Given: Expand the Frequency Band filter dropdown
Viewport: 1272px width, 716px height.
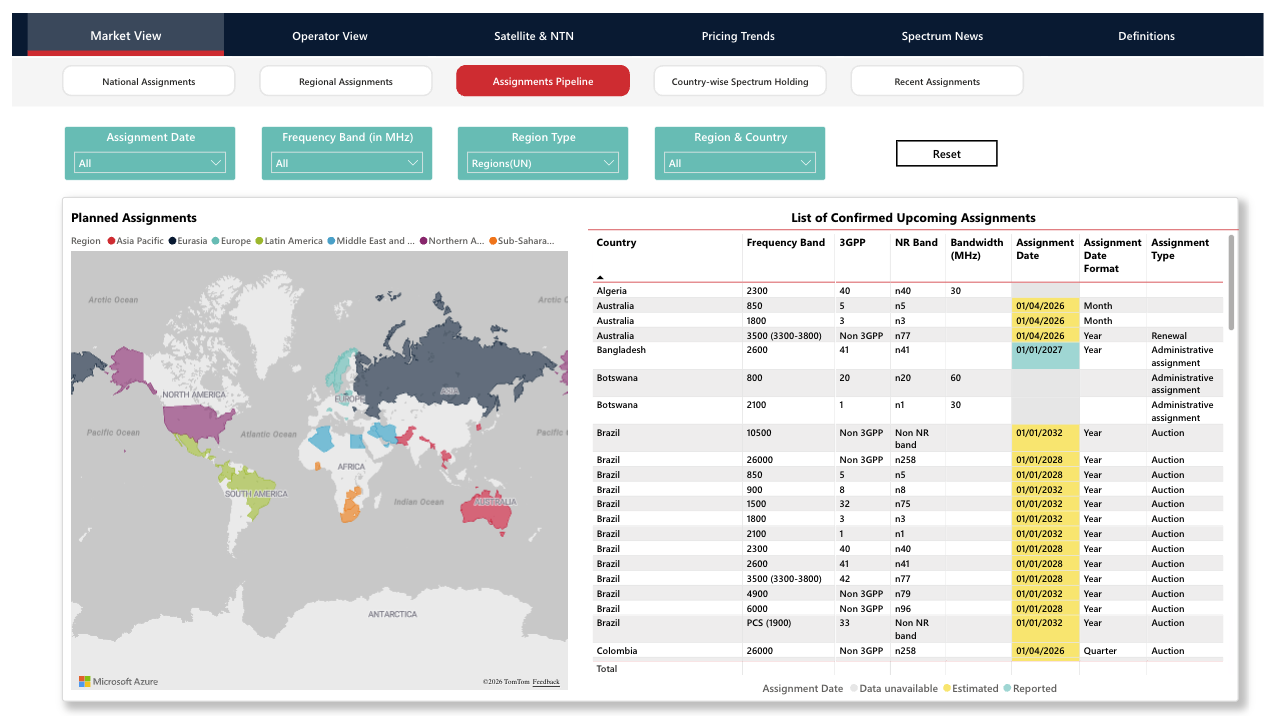Looking at the screenshot, I should (347, 163).
